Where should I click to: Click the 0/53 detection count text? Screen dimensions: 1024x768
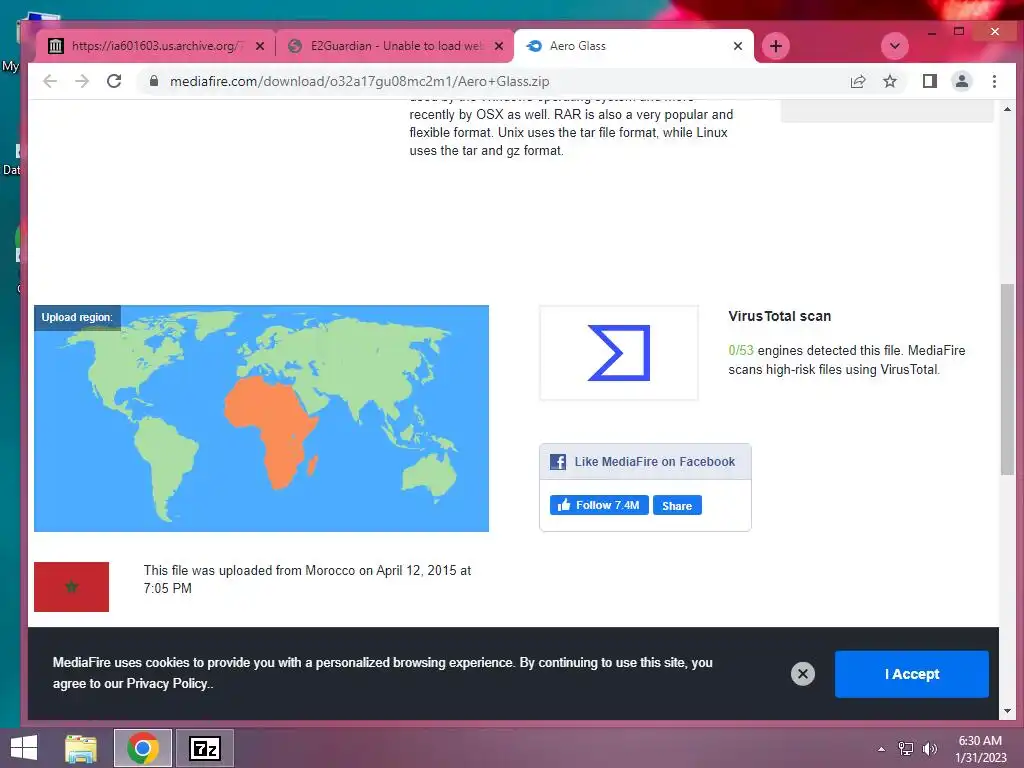[741, 350]
